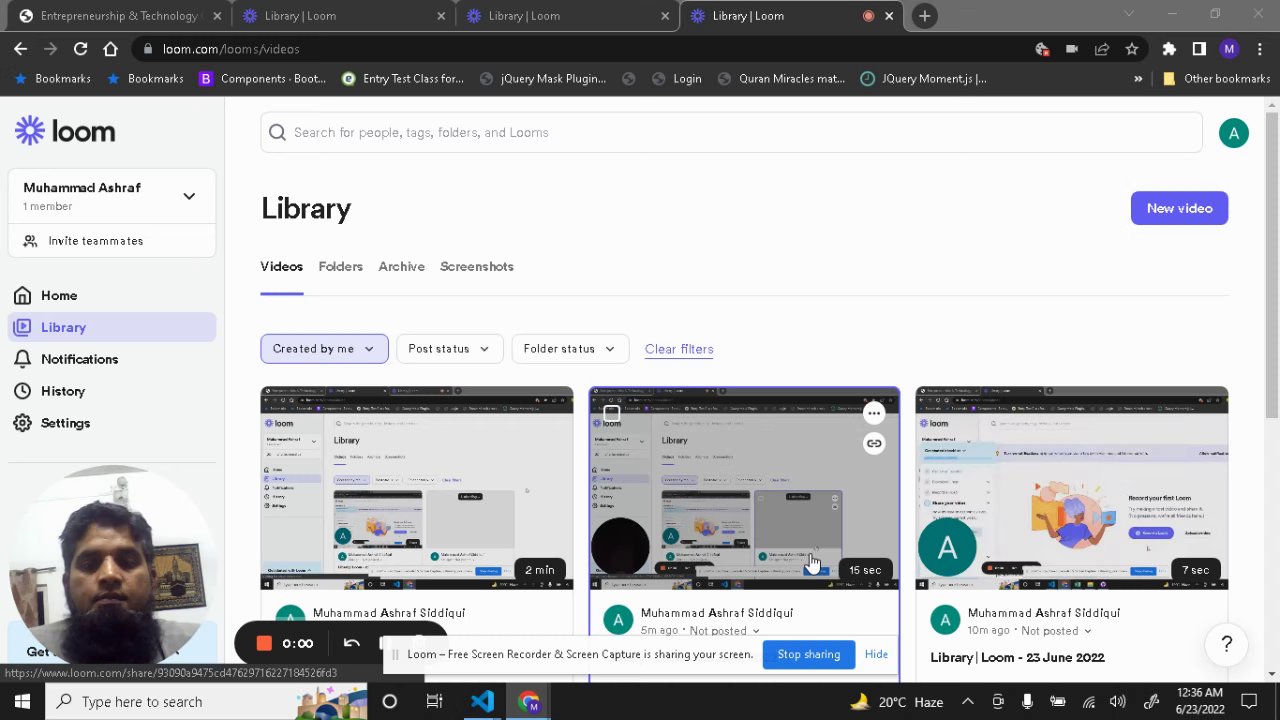The width and height of the screenshot is (1280, 720).
Task: Switch to the Archive tab
Action: (x=401, y=266)
